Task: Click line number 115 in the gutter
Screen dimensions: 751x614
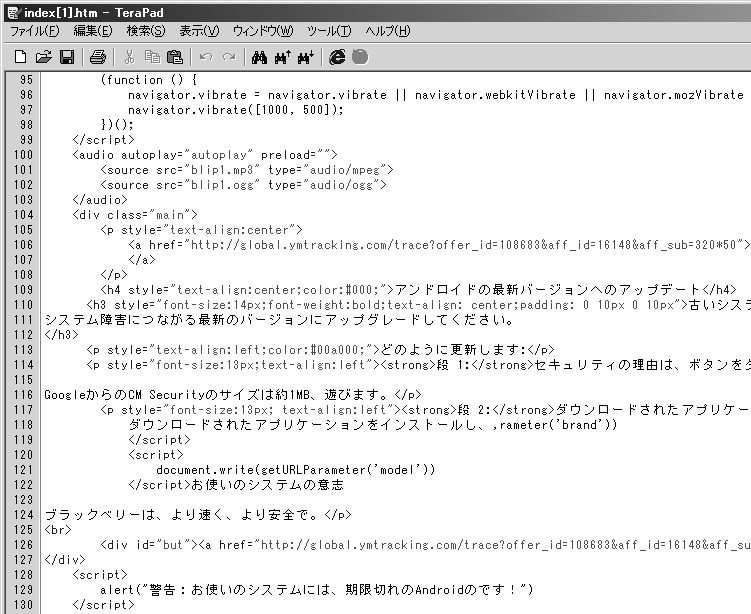Action: coord(23,380)
